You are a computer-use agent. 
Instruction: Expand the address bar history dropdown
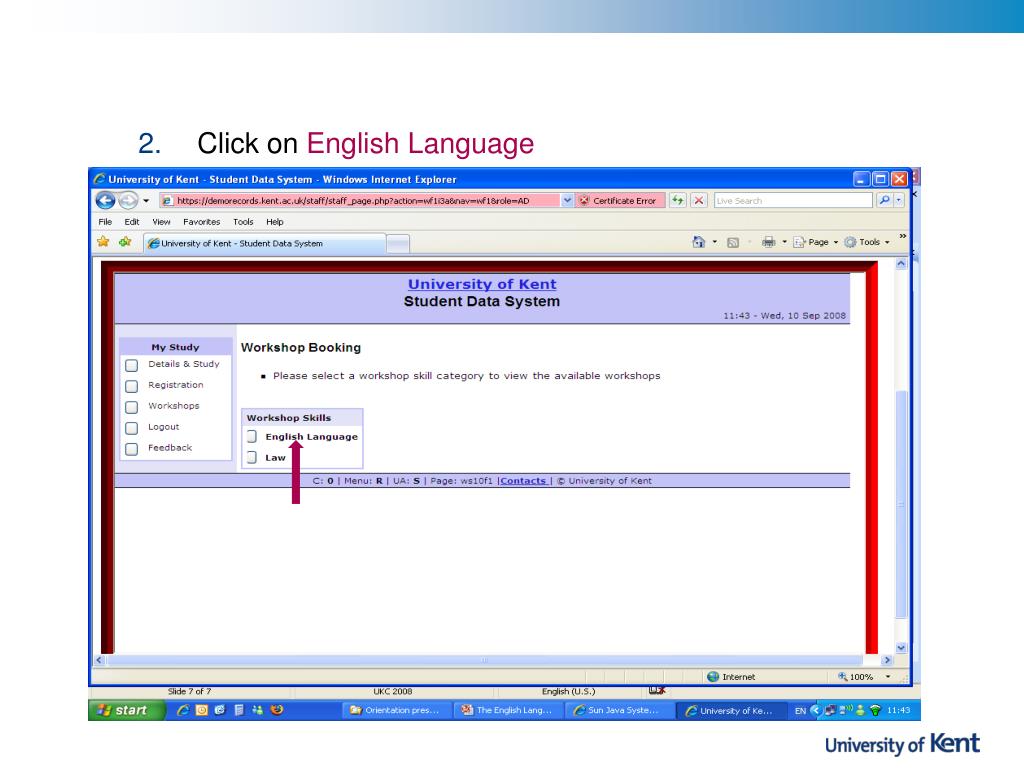(567, 200)
